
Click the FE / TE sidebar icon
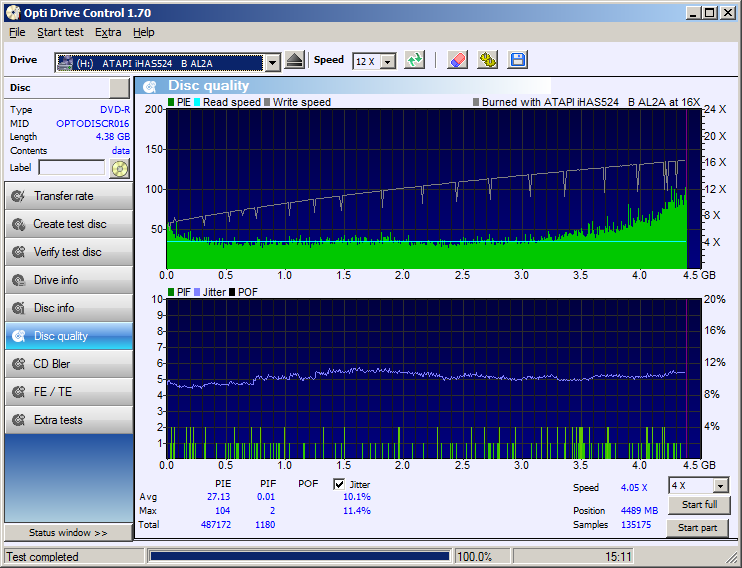18,392
